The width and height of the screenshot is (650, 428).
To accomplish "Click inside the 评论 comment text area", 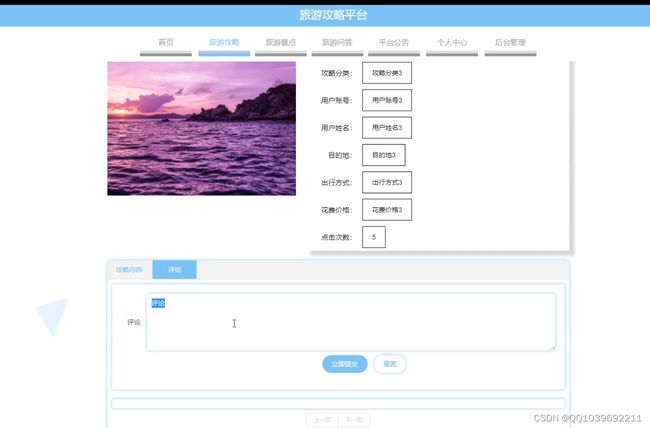I will 351,322.
